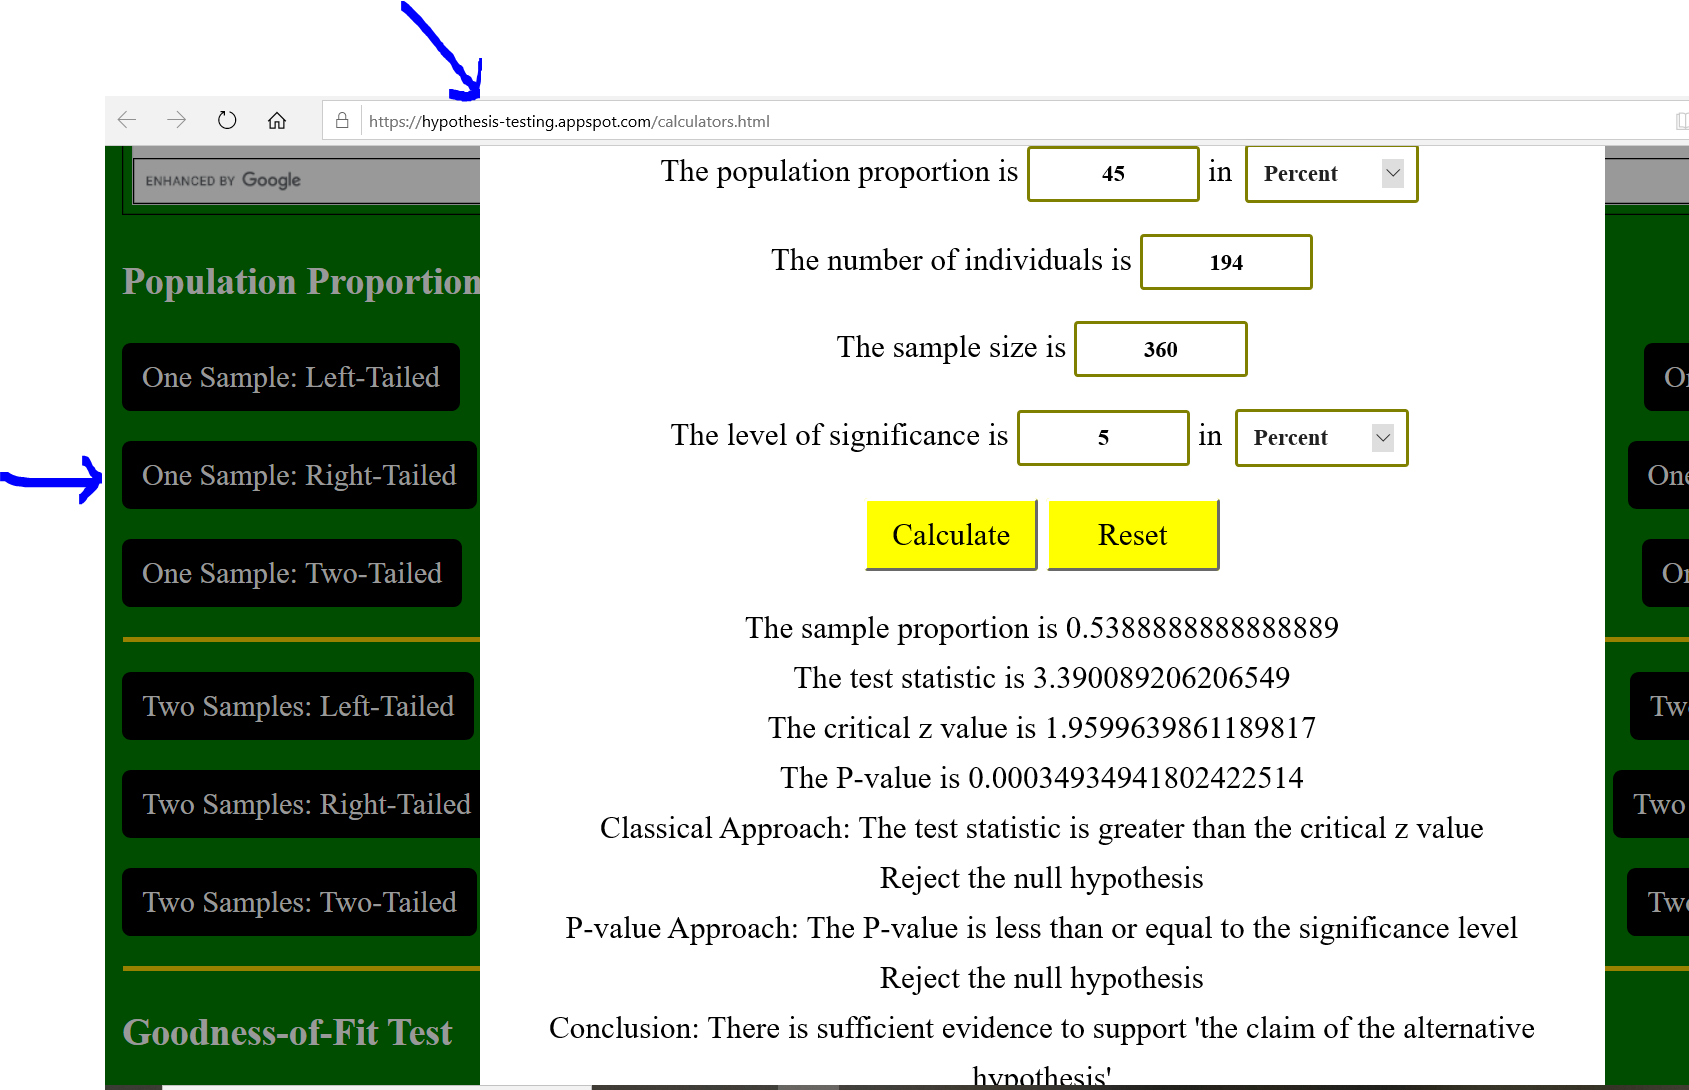Click the padlock site info icon

[x=342, y=120]
